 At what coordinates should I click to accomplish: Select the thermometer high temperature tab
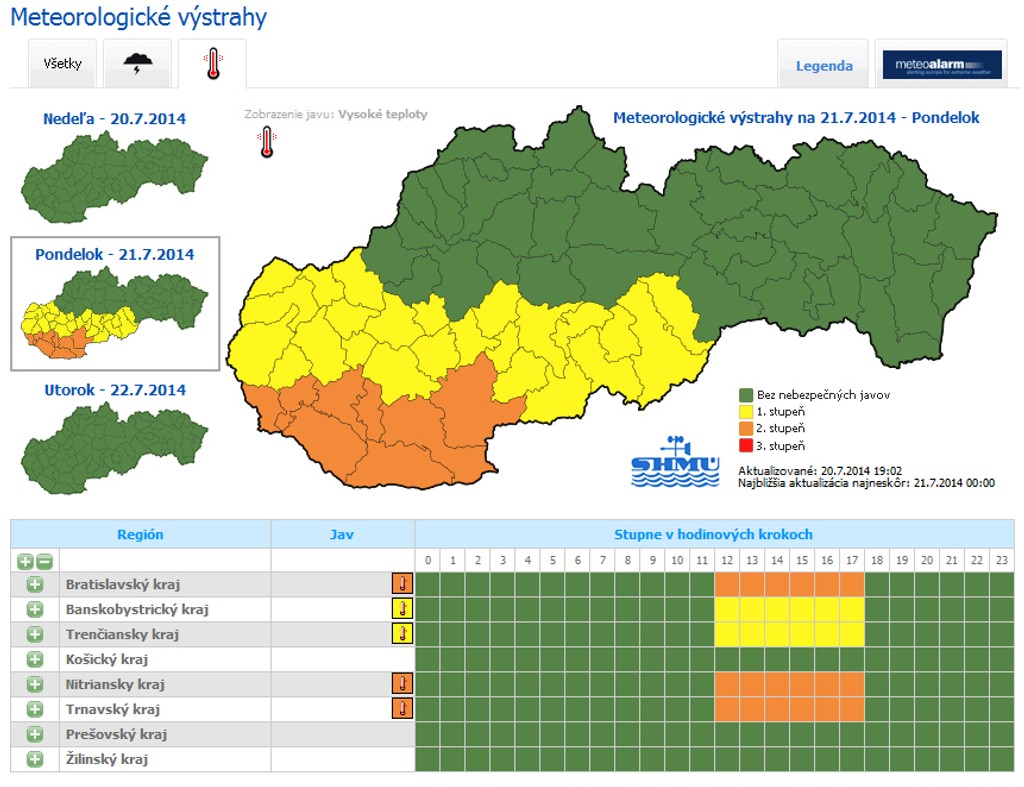pyautogui.click(x=212, y=65)
